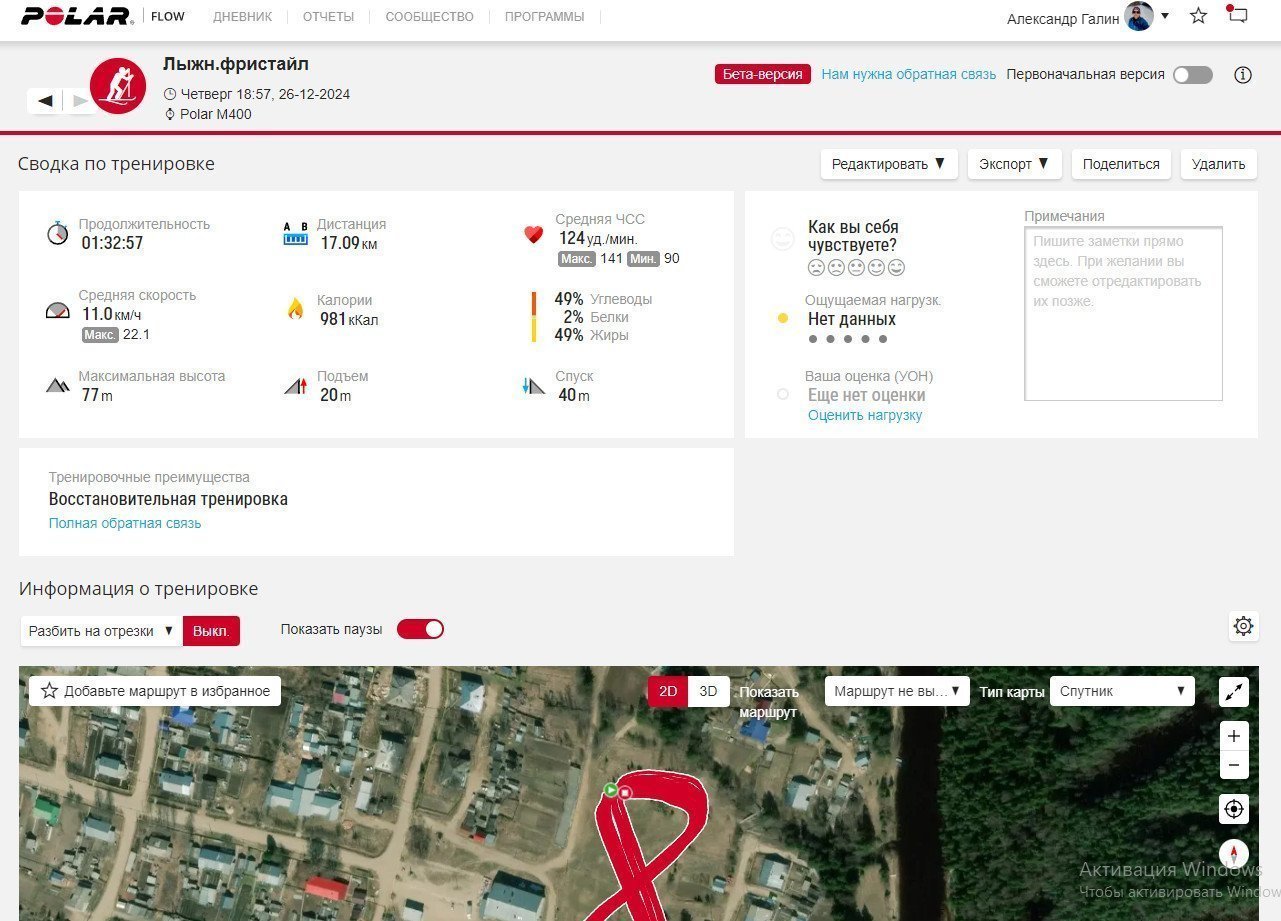Click the Поделиться button
Image resolution: width=1281 pixels, height=921 pixels.
pyautogui.click(x=1121, y=164)
